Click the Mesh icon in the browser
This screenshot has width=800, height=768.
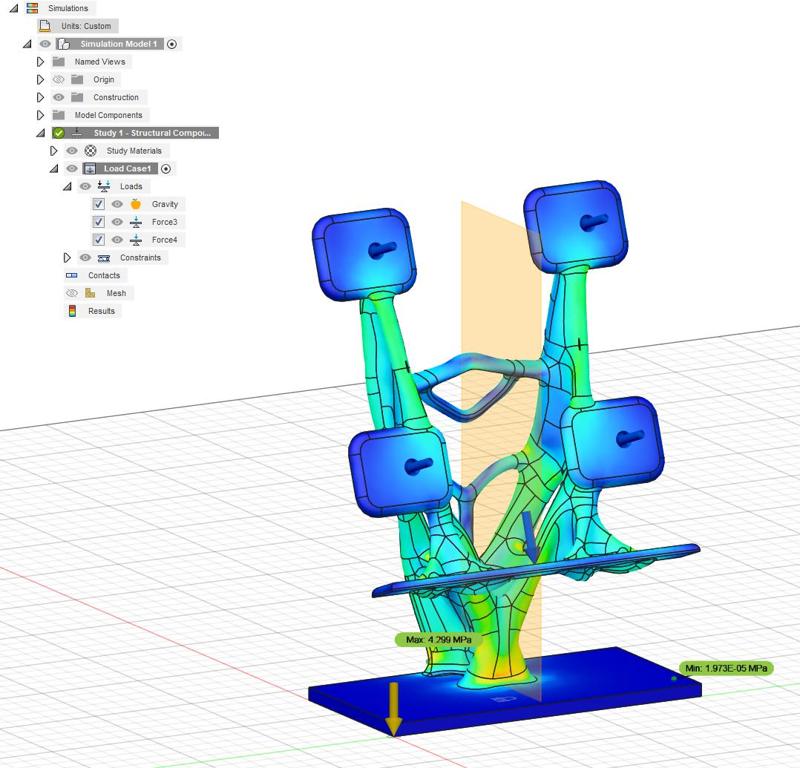tap(90, 293)
